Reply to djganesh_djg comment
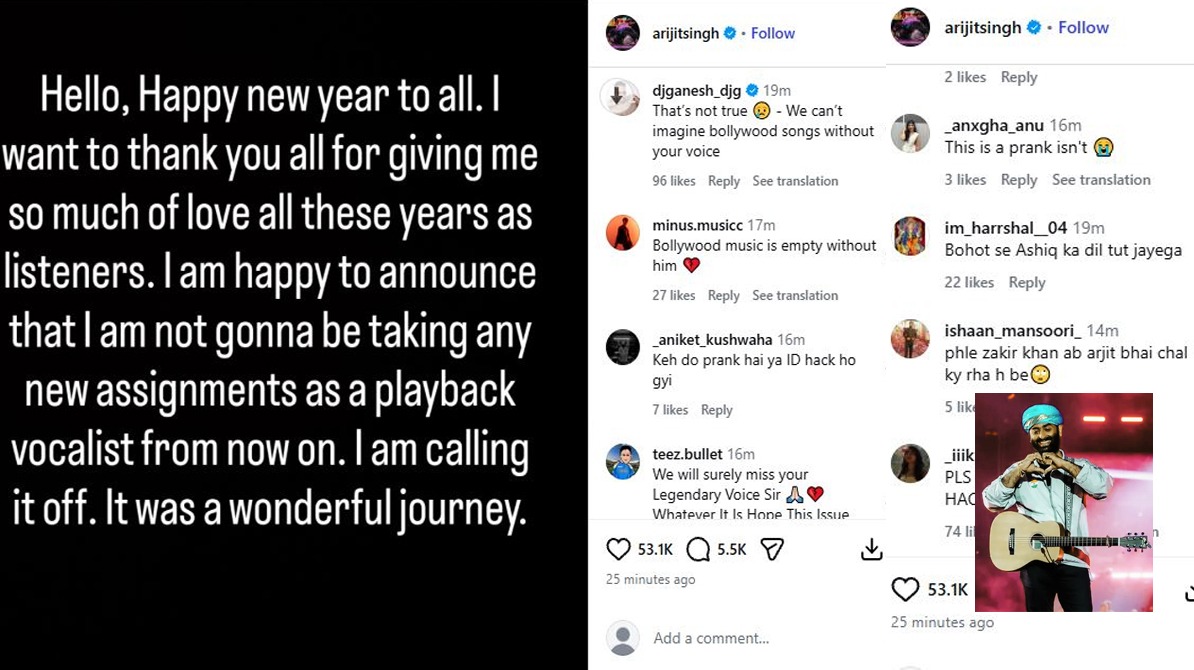This screenshot has width=1194, height=670. click(724, 181)
